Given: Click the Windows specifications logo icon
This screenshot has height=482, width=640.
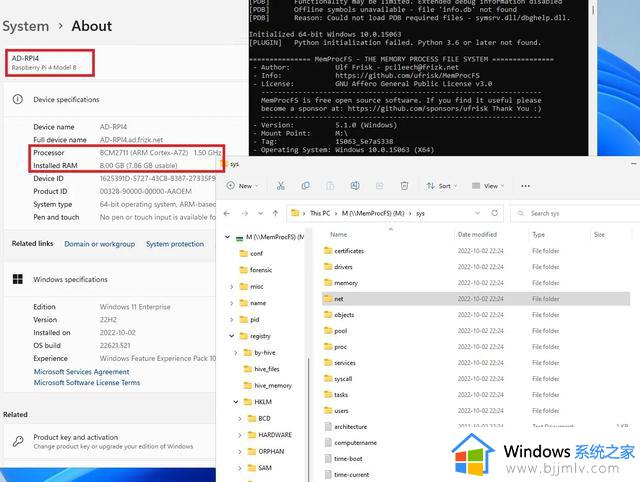Looking at the screenshot, I should (18, 279).
